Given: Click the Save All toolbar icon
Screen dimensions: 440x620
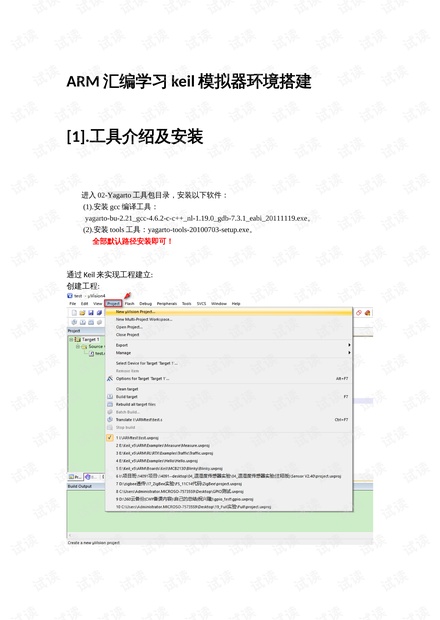Looking at the screenshot, I should pyautogui.click(x=99, y=313).
